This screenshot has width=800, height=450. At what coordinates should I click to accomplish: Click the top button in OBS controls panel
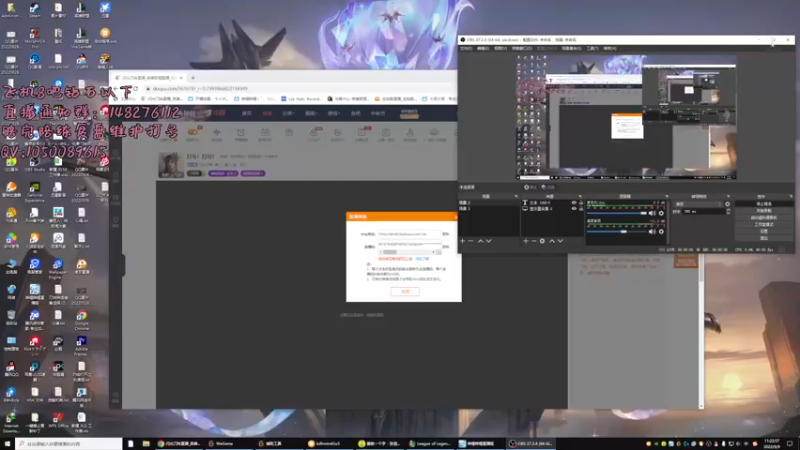pyautogui.click(x=764, y=204)
